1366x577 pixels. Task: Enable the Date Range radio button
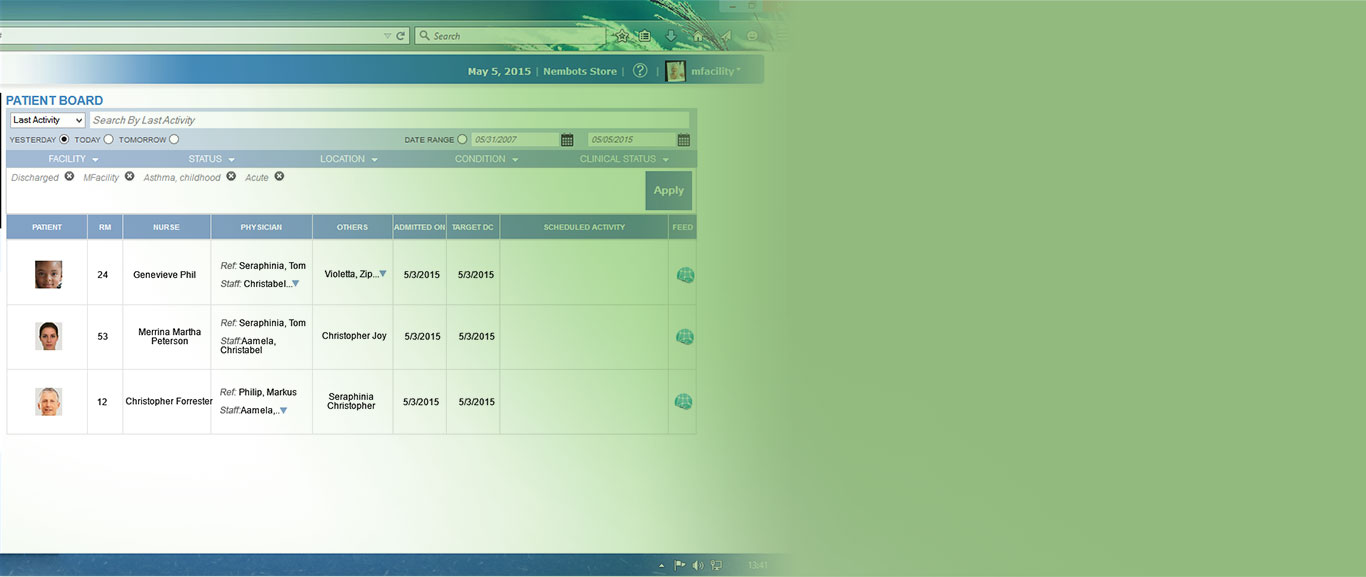(462, 140)
